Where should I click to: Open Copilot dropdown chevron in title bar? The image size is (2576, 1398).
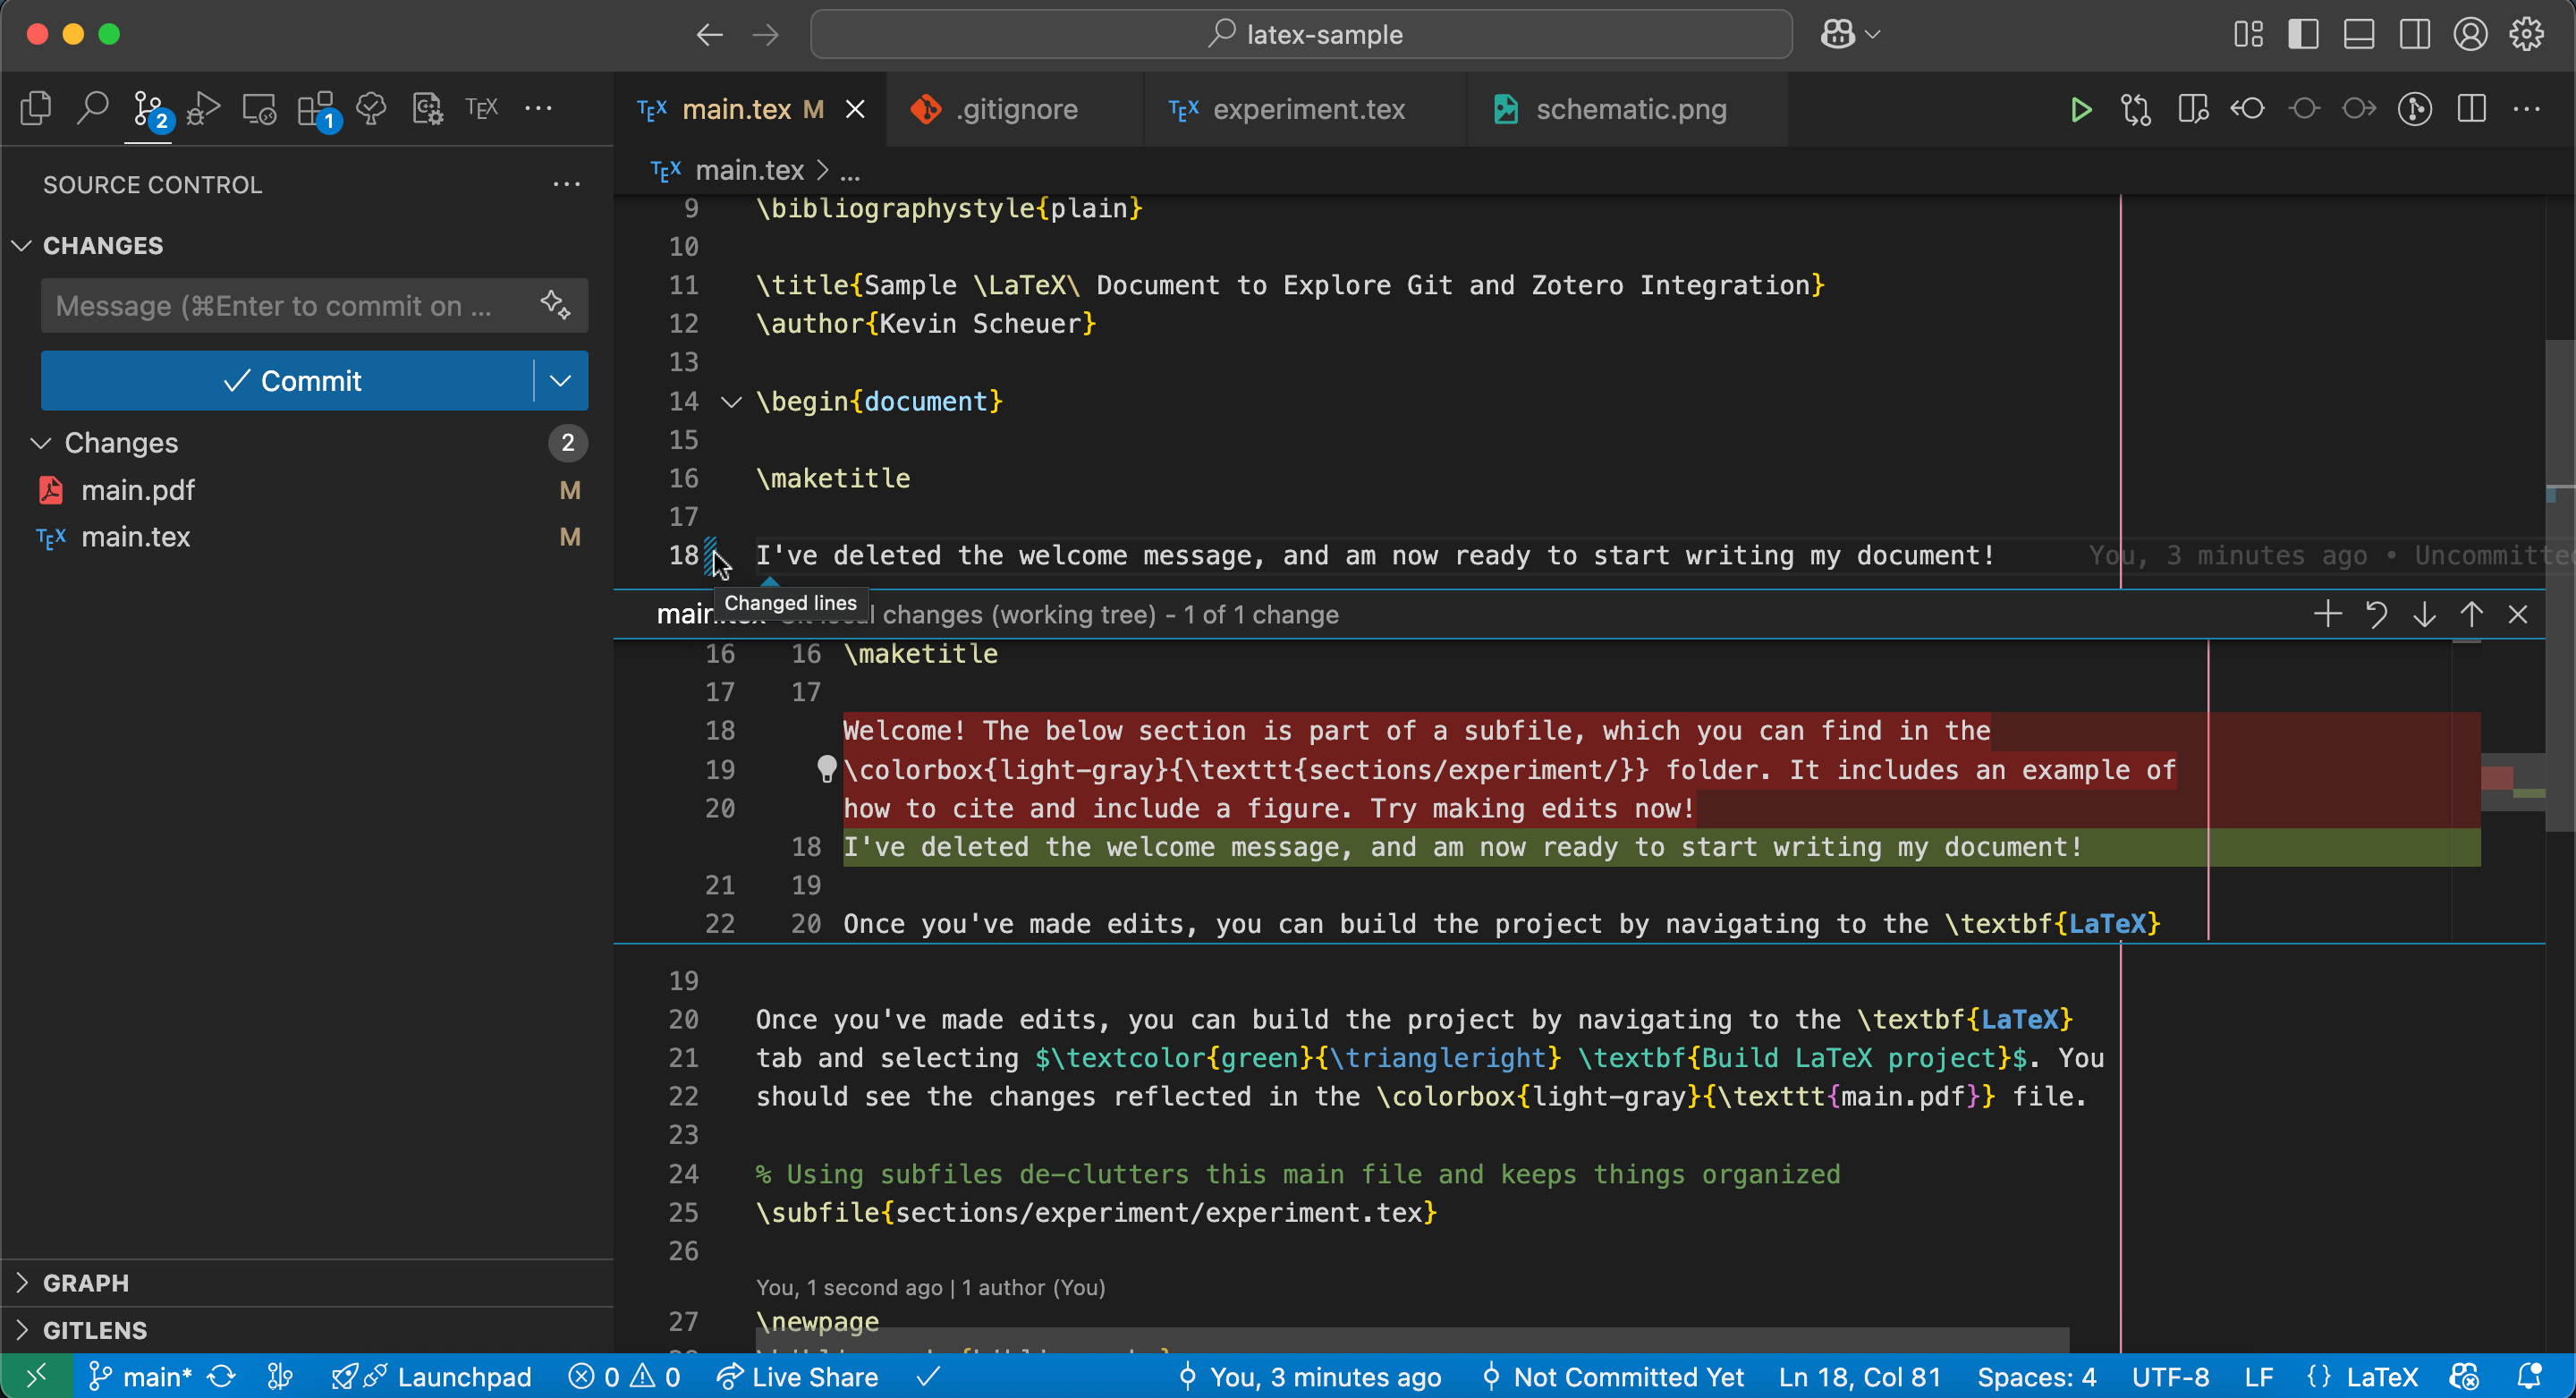pos(1873,34)
